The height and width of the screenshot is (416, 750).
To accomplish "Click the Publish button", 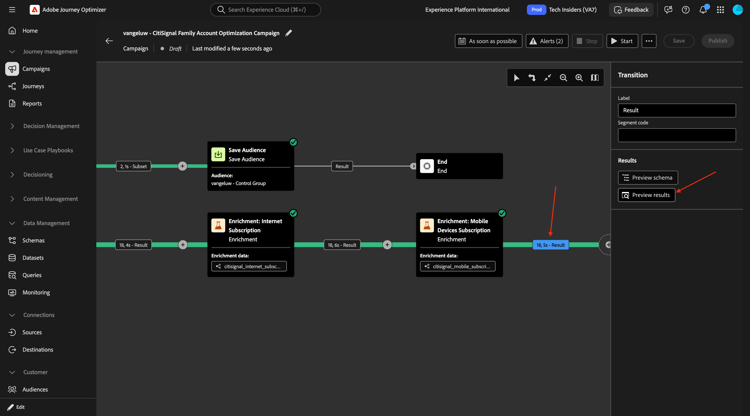I will point(717,41).
